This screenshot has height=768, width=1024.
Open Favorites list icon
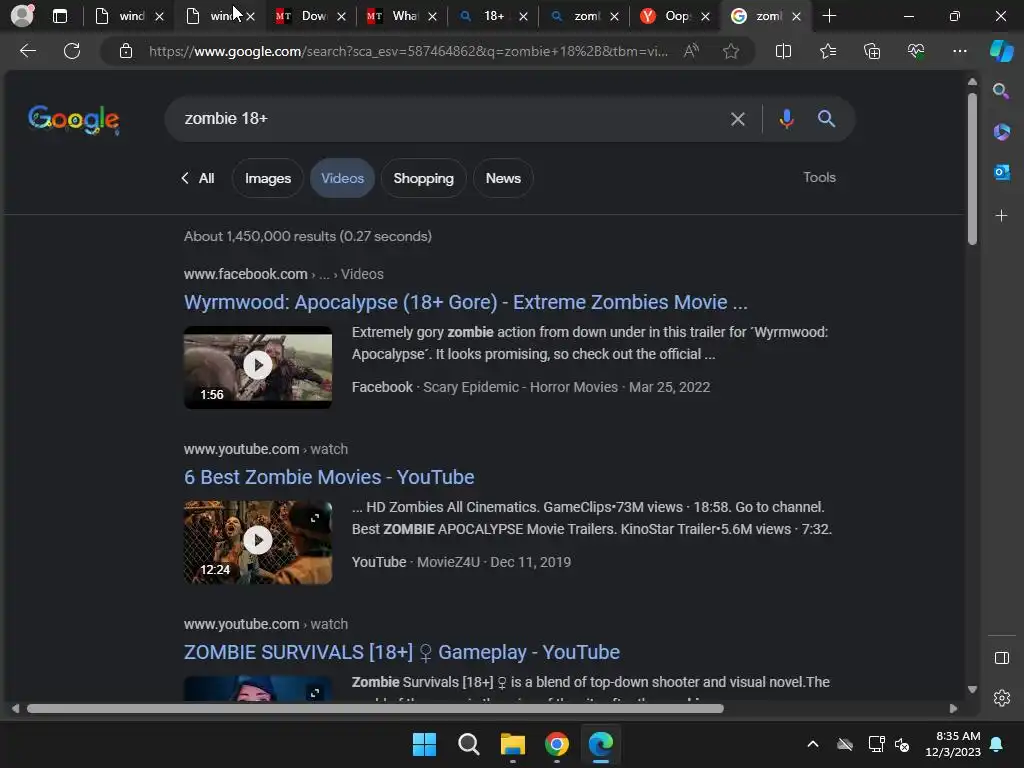(827, 51)
